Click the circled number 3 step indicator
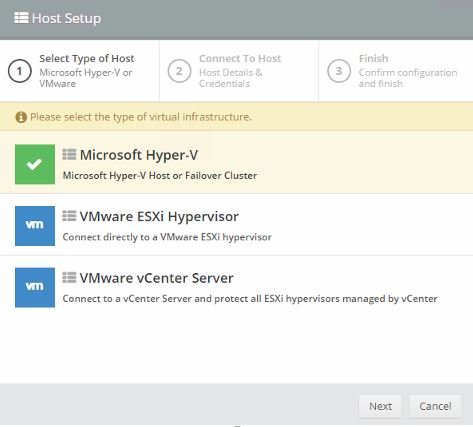This screenshot has height=427, width=473. (x=339, y=71)
